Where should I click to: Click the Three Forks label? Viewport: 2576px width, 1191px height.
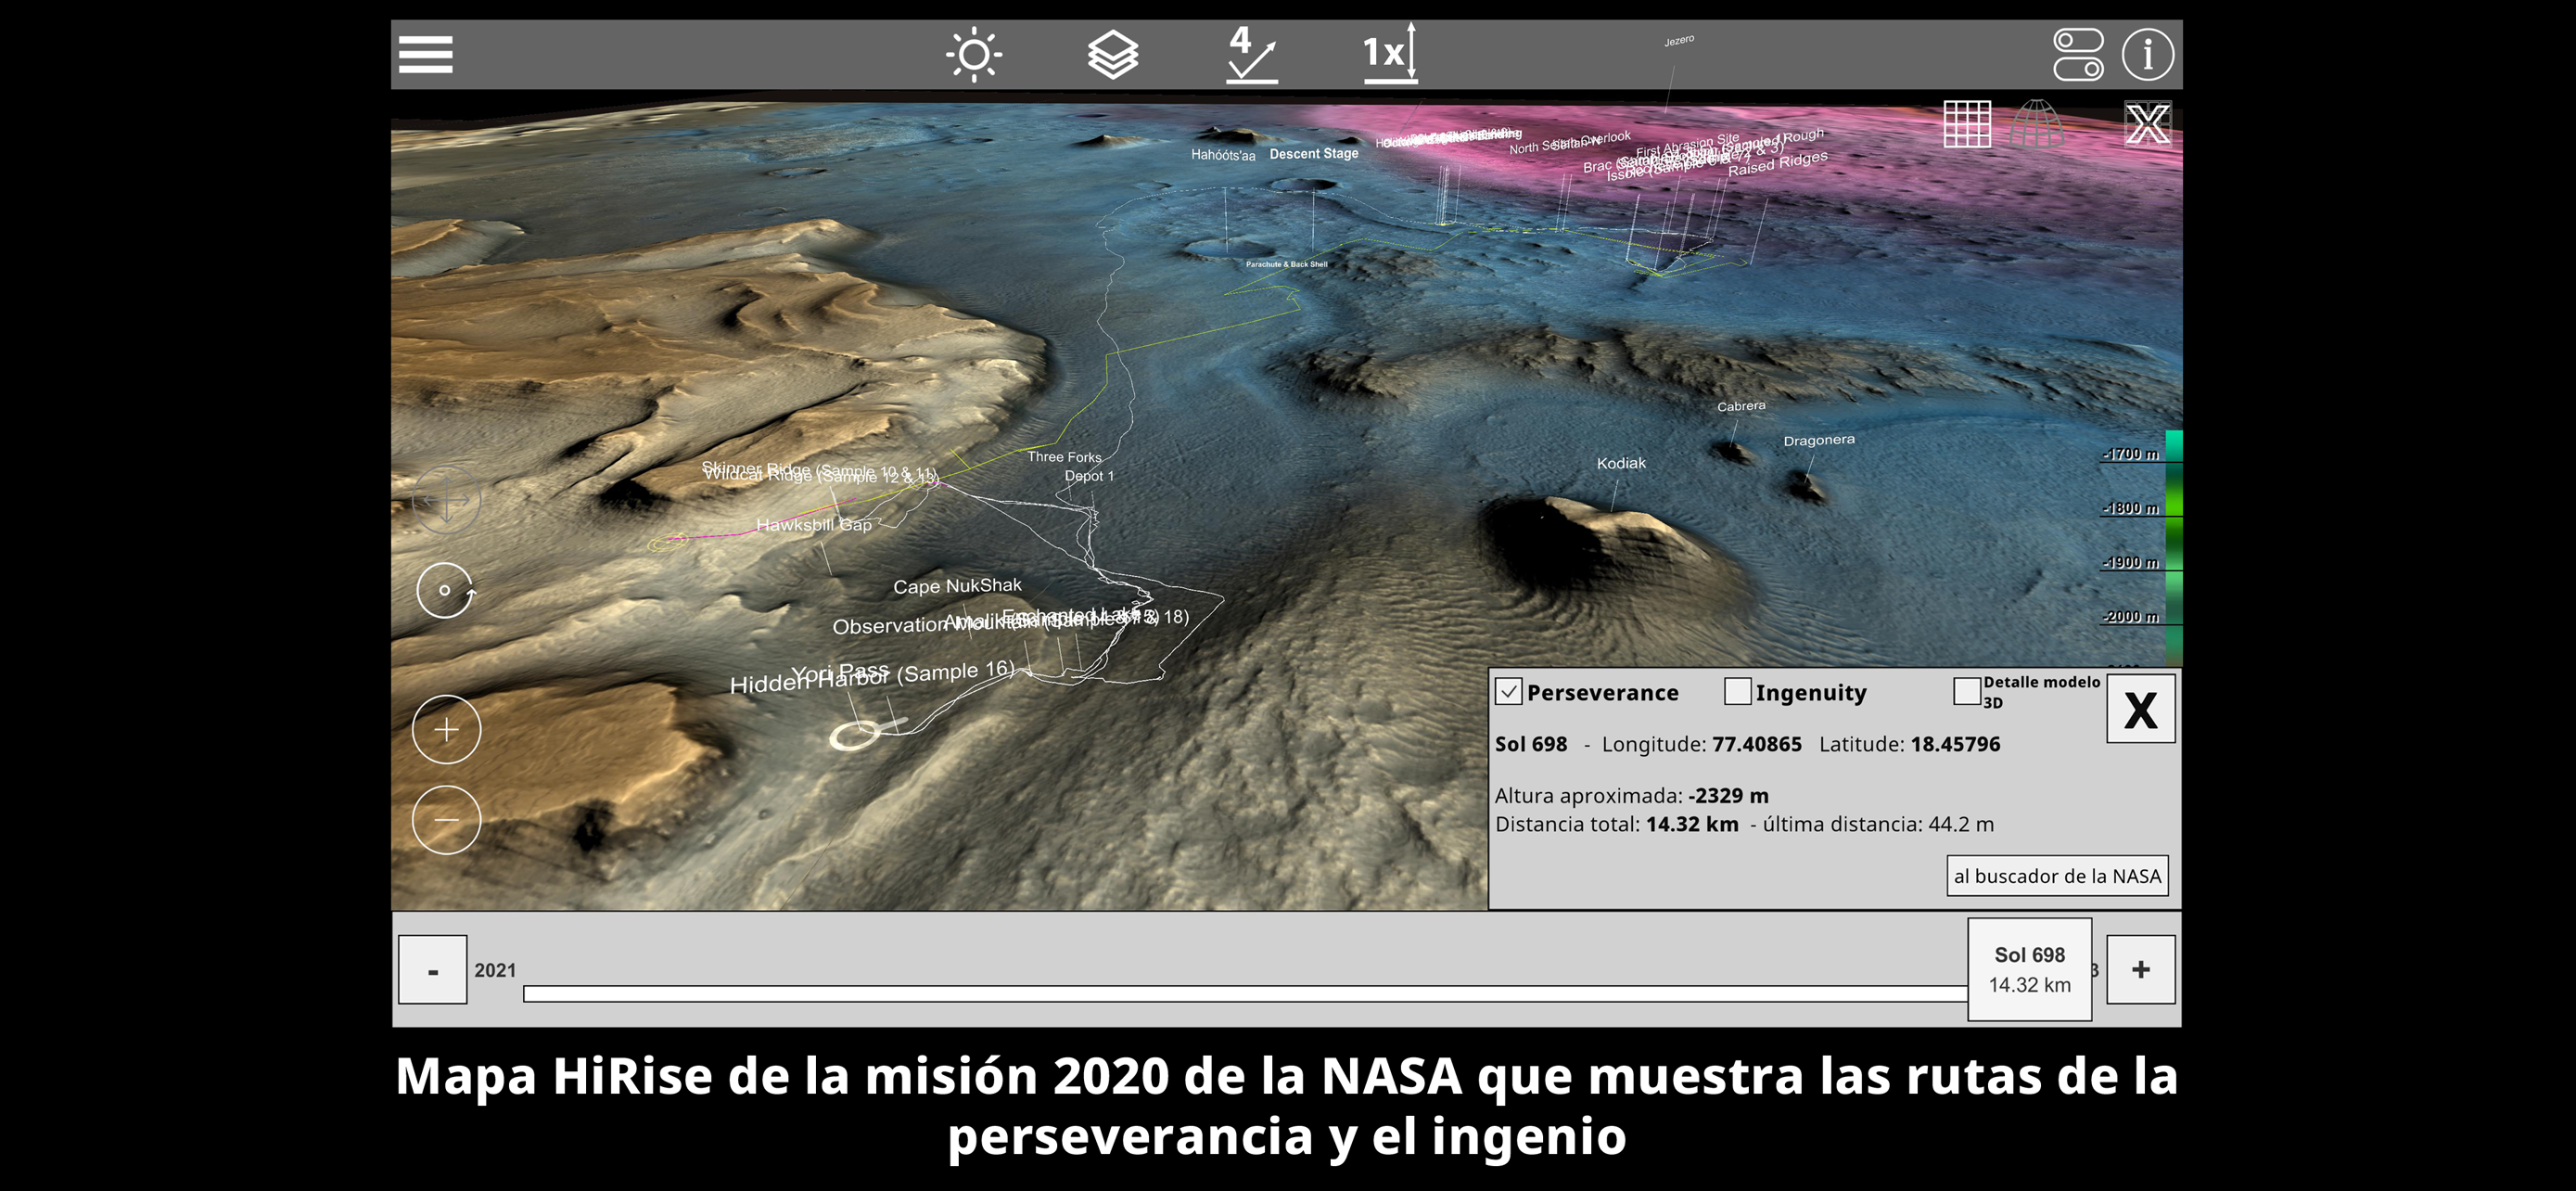click(1064, 457)
